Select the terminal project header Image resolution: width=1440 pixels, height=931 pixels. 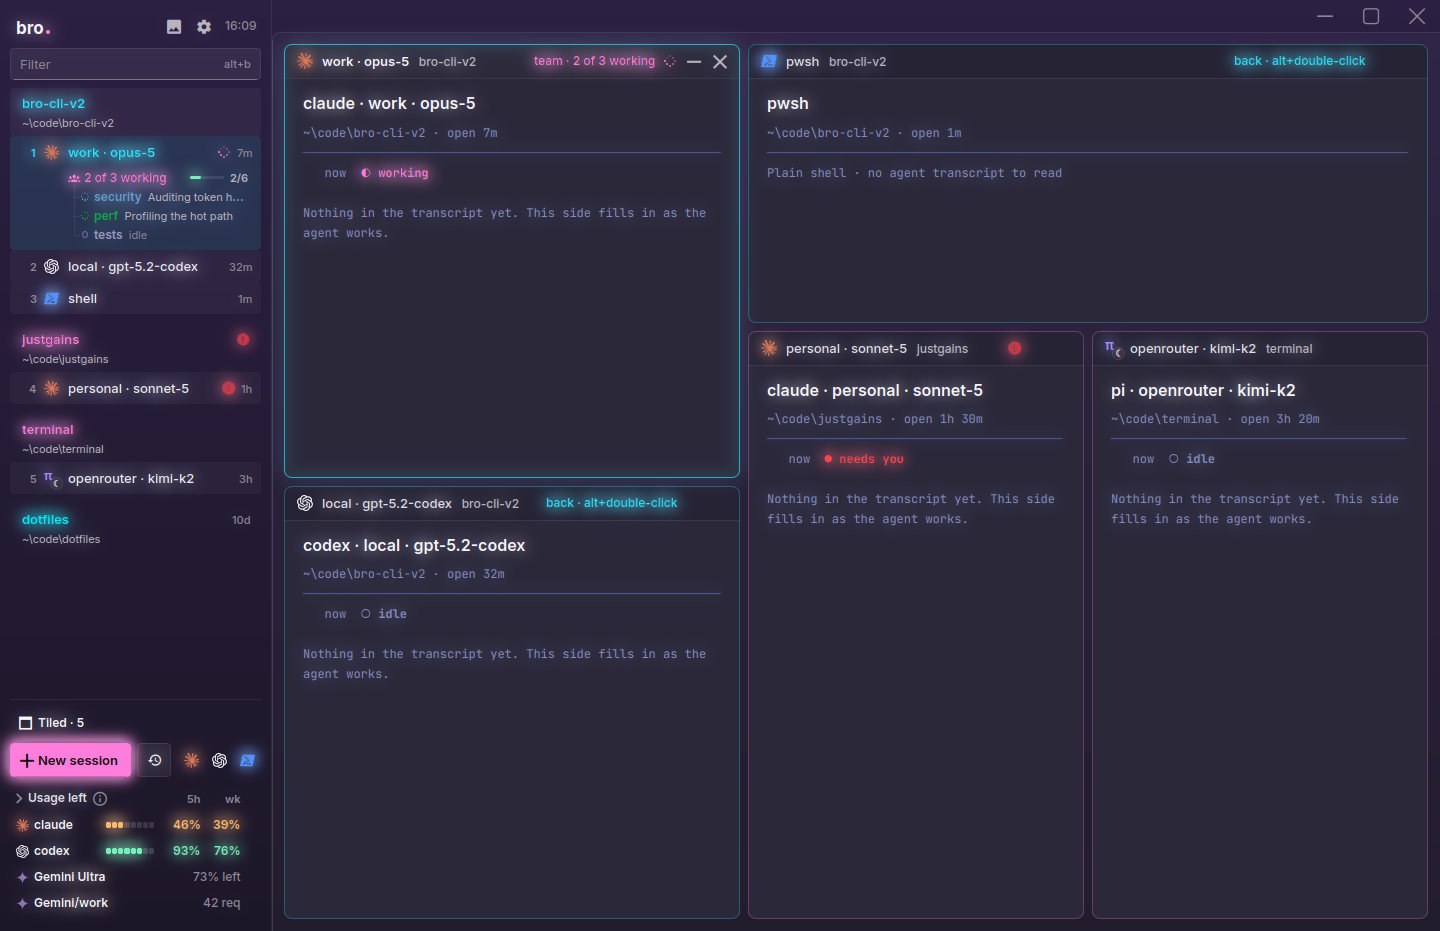click(x=135, y=438)
